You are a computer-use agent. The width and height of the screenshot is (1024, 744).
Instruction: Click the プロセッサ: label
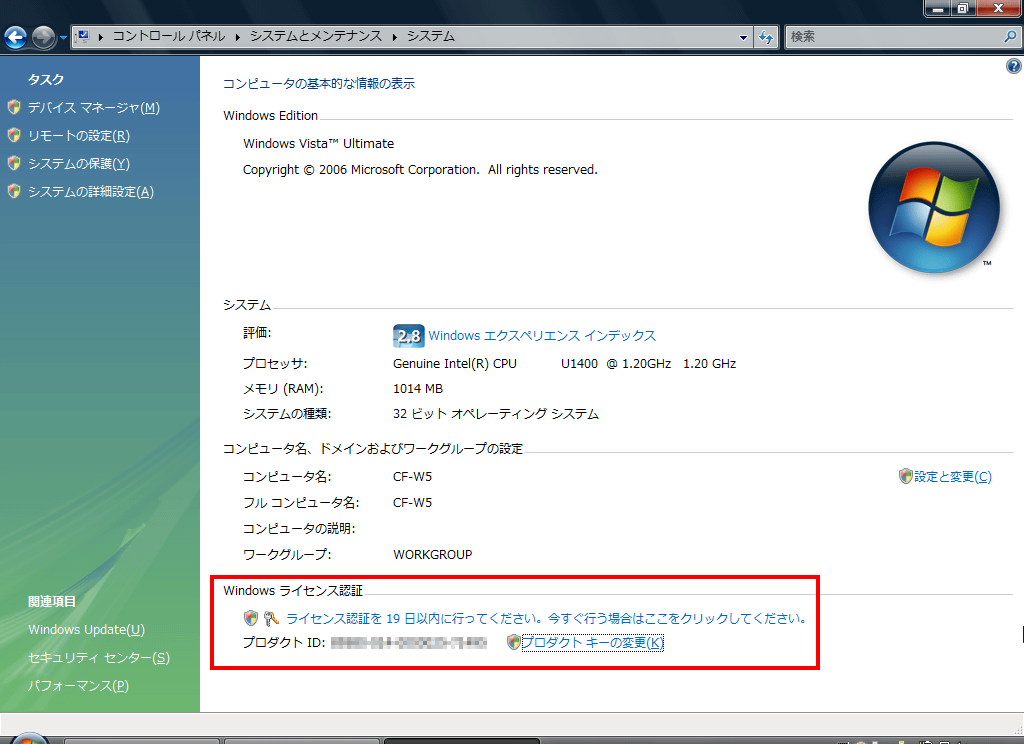[275, 364]
